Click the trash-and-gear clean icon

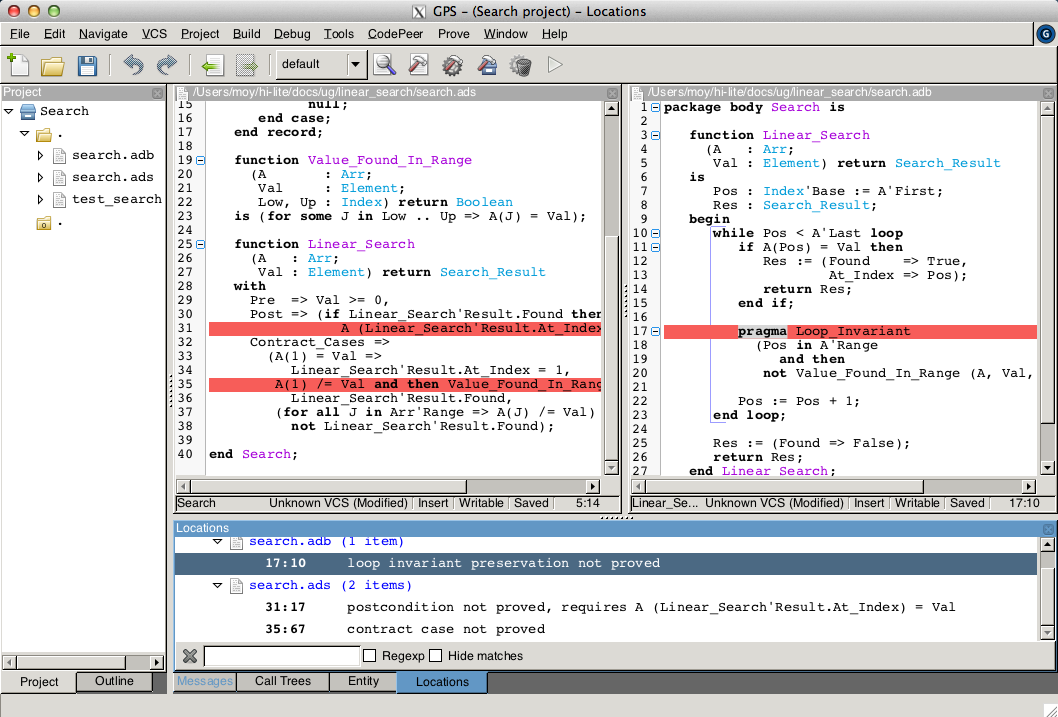(521, 65)
